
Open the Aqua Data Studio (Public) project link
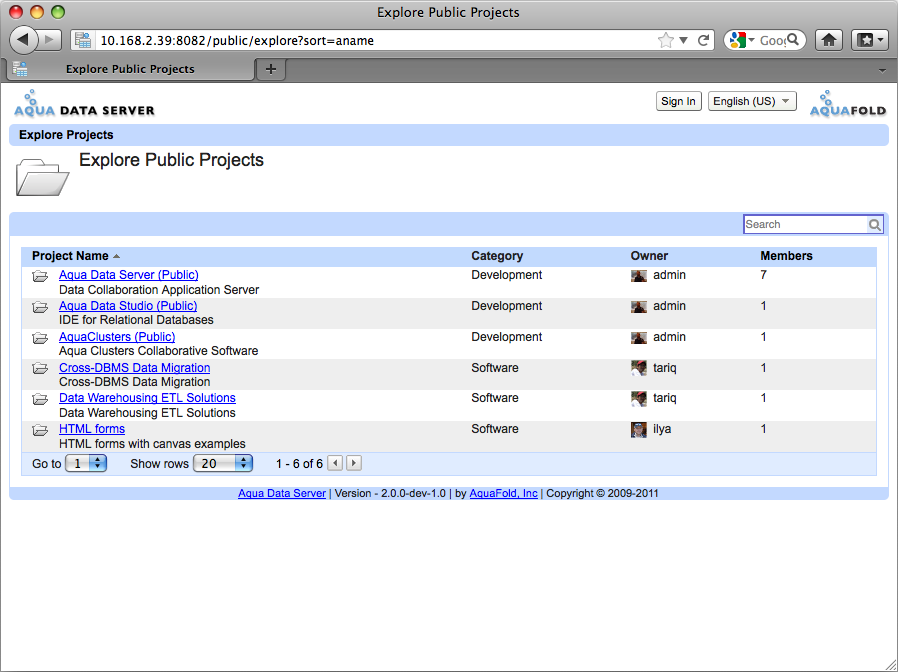coord(128,306)
